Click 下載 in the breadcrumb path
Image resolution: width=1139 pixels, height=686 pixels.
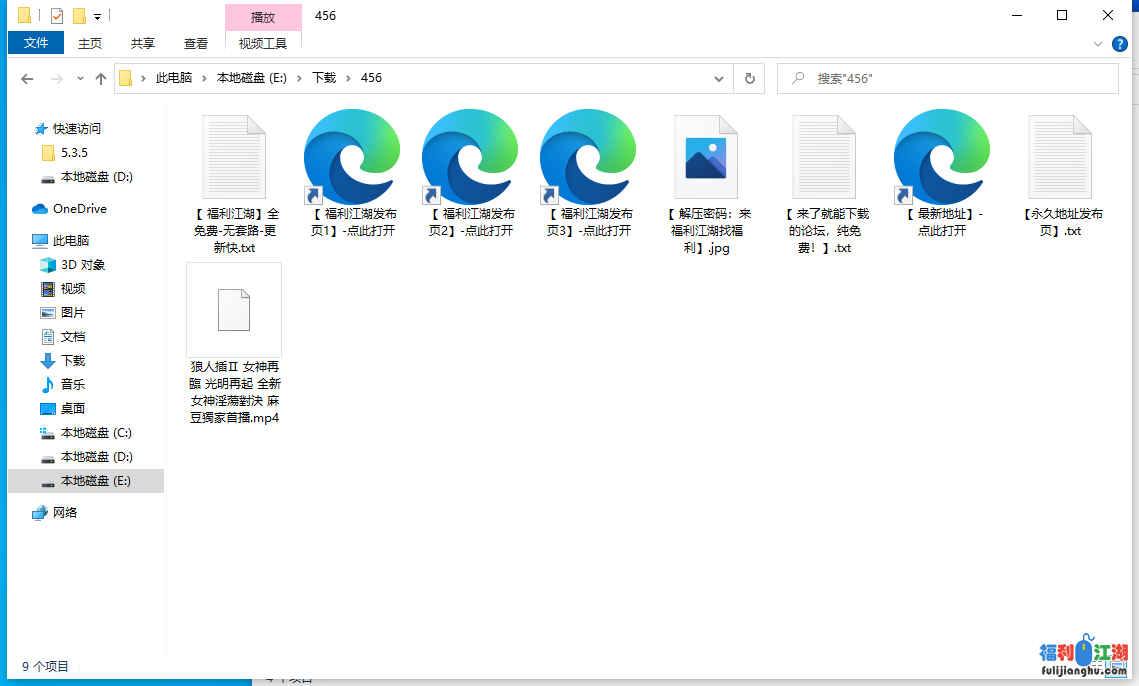[324, 78]
